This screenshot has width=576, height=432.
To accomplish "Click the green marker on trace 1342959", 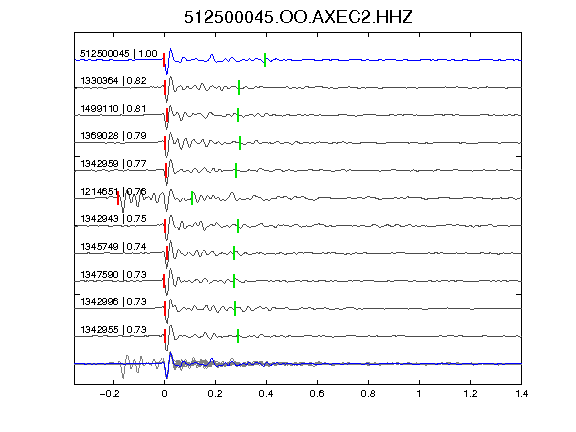I will tap(236, 170).
